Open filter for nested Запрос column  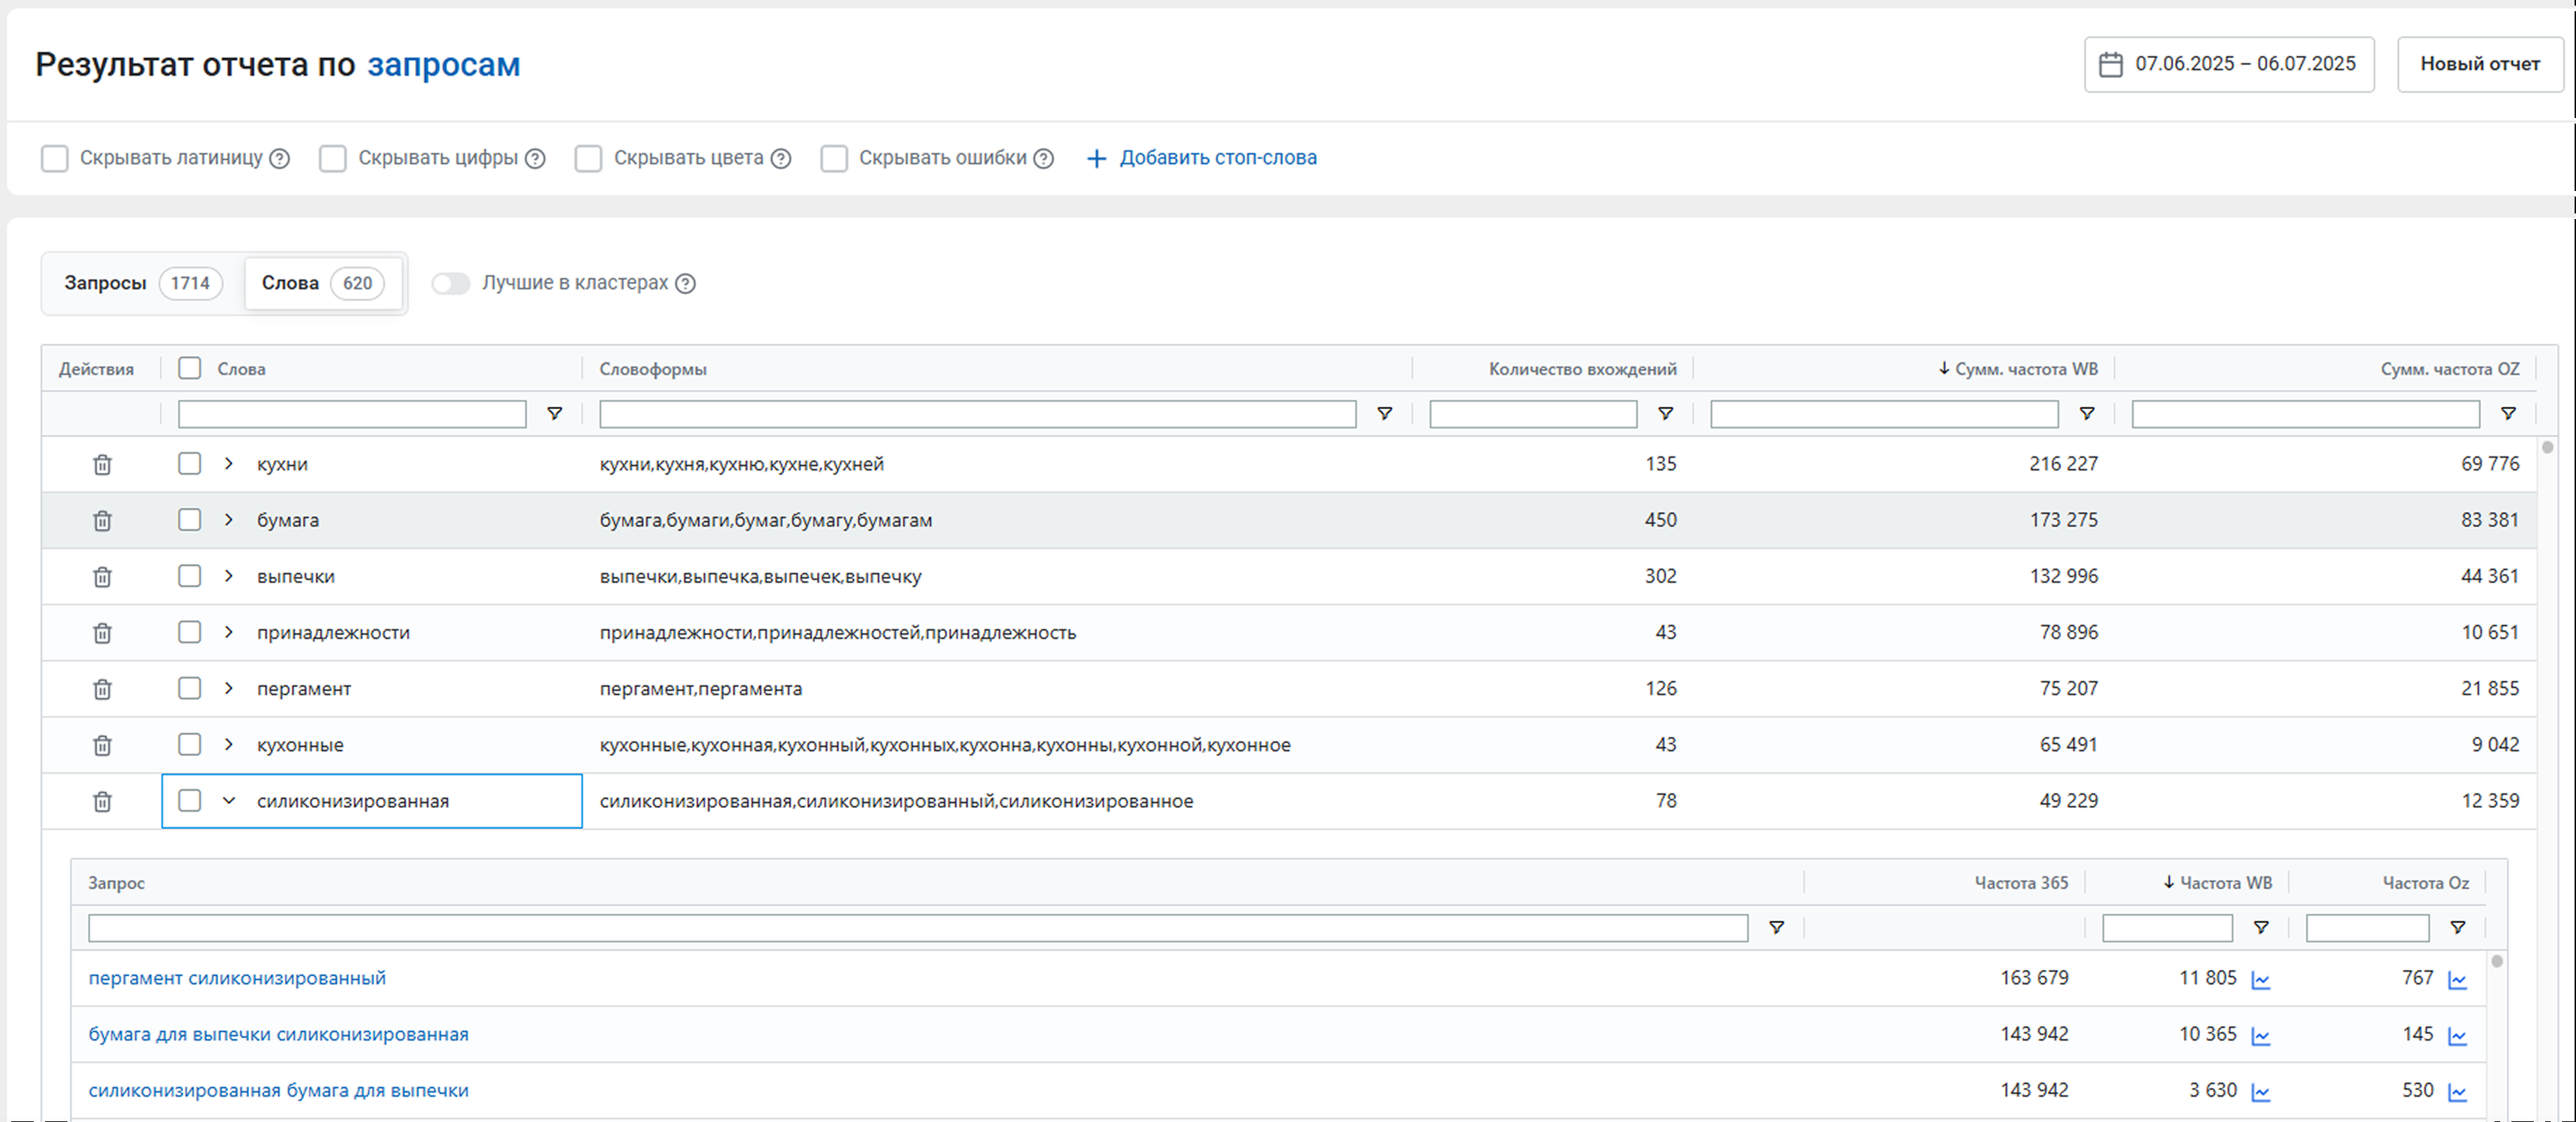[x=1777, y=928]
